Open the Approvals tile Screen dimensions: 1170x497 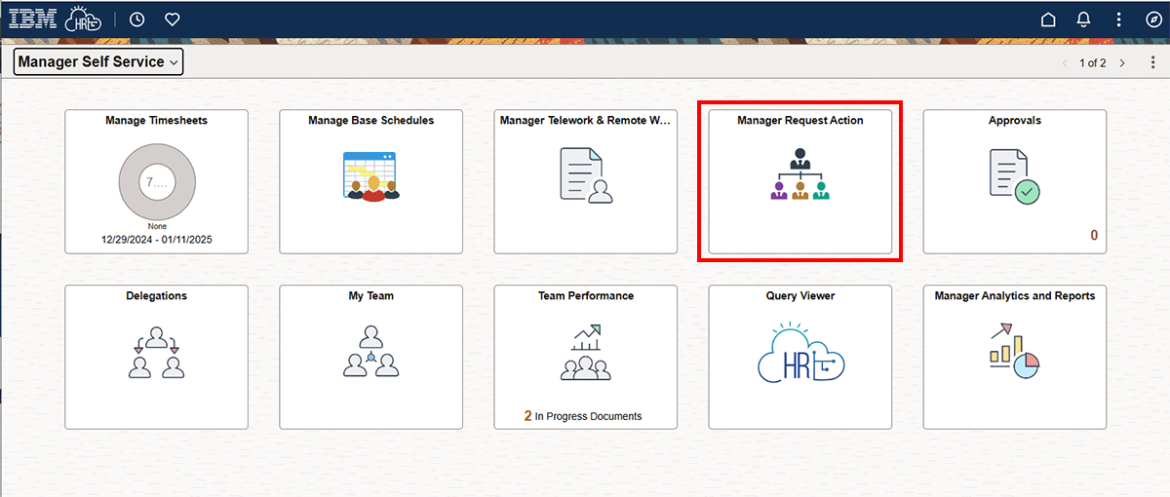(x=1014, y=182)
